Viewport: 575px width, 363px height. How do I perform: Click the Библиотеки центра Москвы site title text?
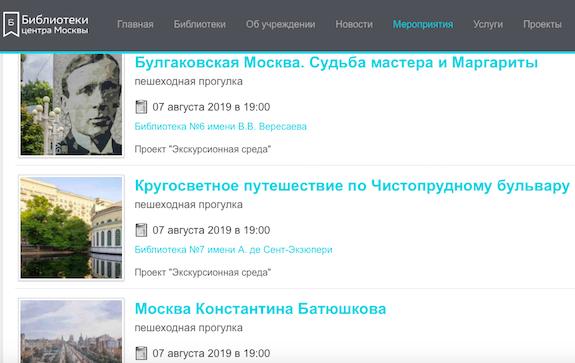pyautogui.click(x=55, y=24)
